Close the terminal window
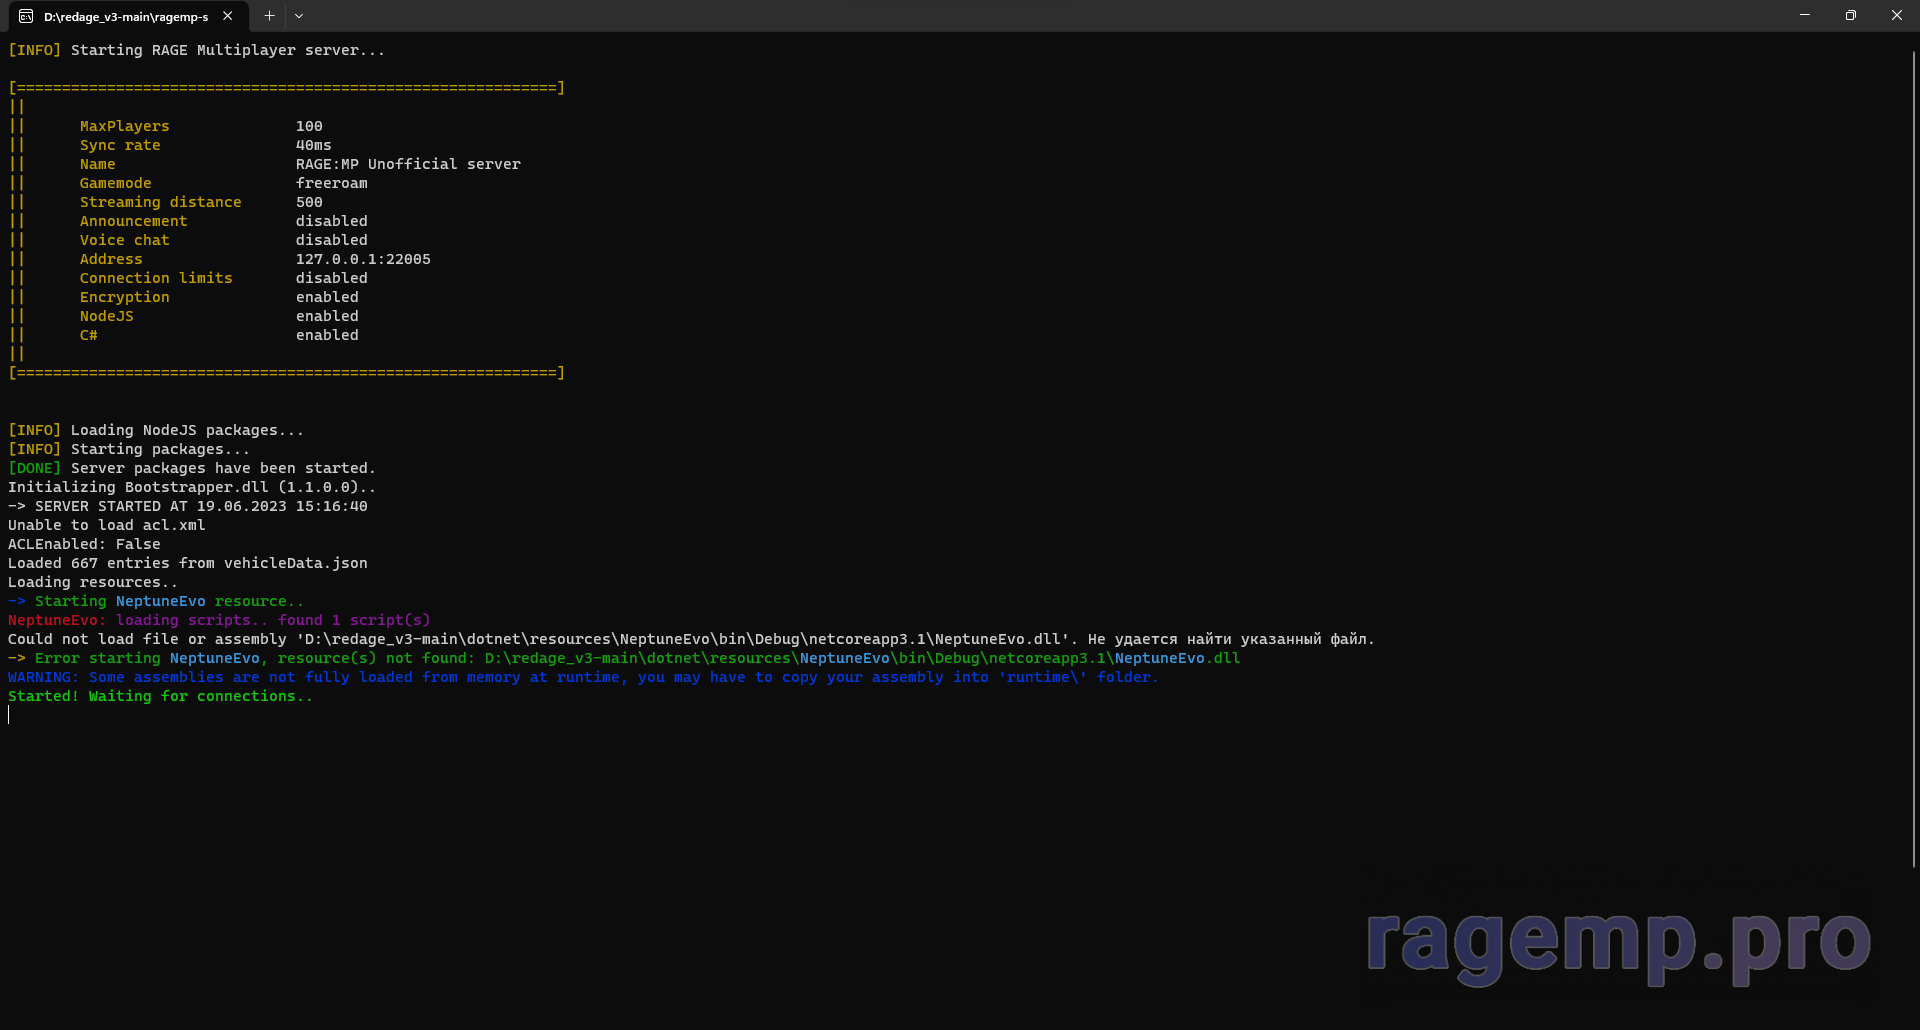 point(1897,16)
